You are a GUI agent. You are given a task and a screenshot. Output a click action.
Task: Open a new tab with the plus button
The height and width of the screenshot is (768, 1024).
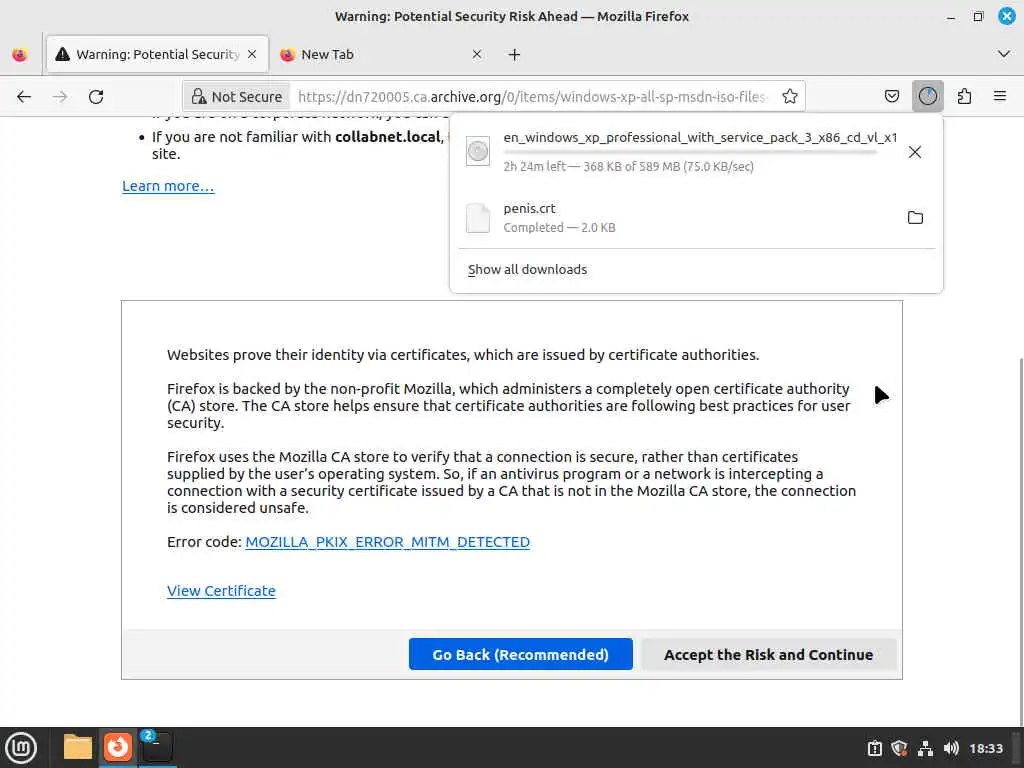point(514,55)
